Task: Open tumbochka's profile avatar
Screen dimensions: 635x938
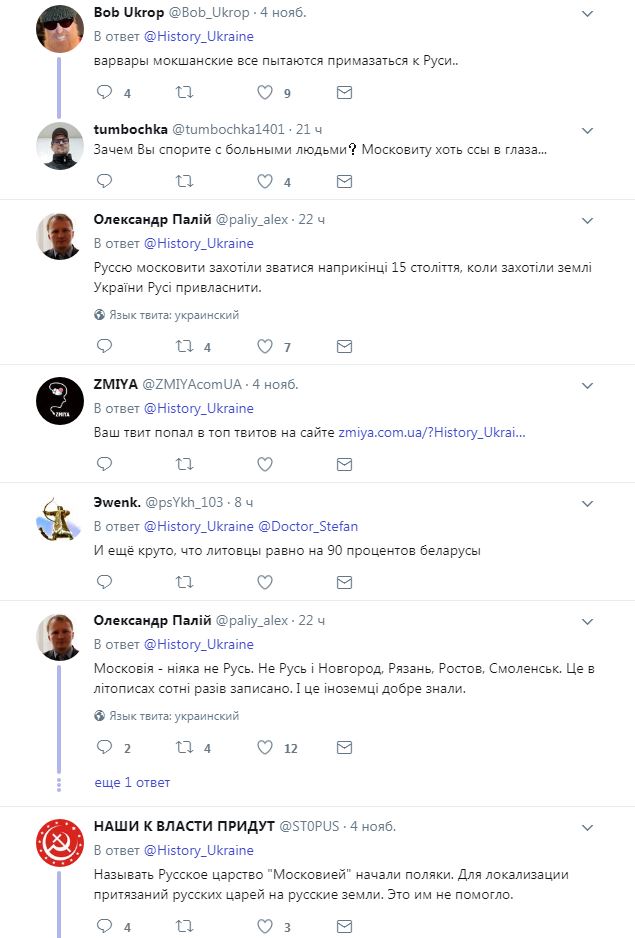Action: 58,145
